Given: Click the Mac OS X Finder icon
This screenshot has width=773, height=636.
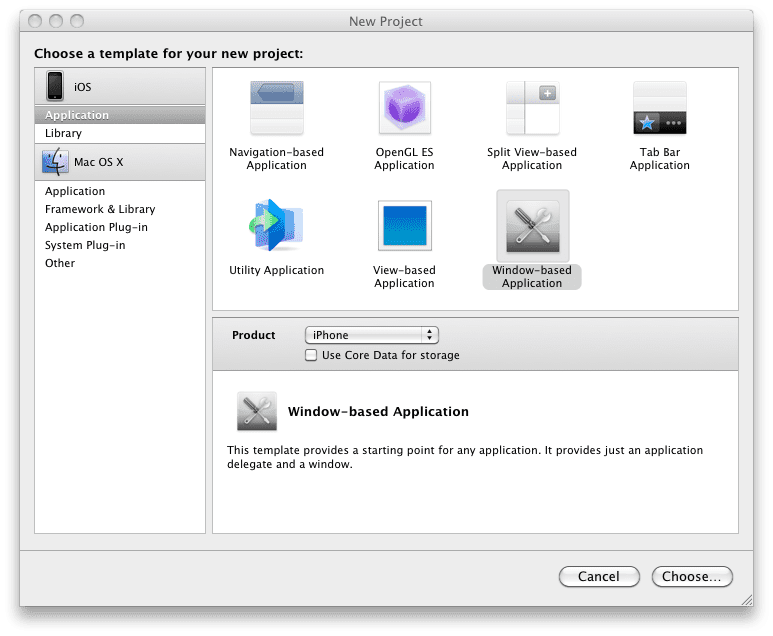Looking at the screenshot, I should click(x=55, y=162).
